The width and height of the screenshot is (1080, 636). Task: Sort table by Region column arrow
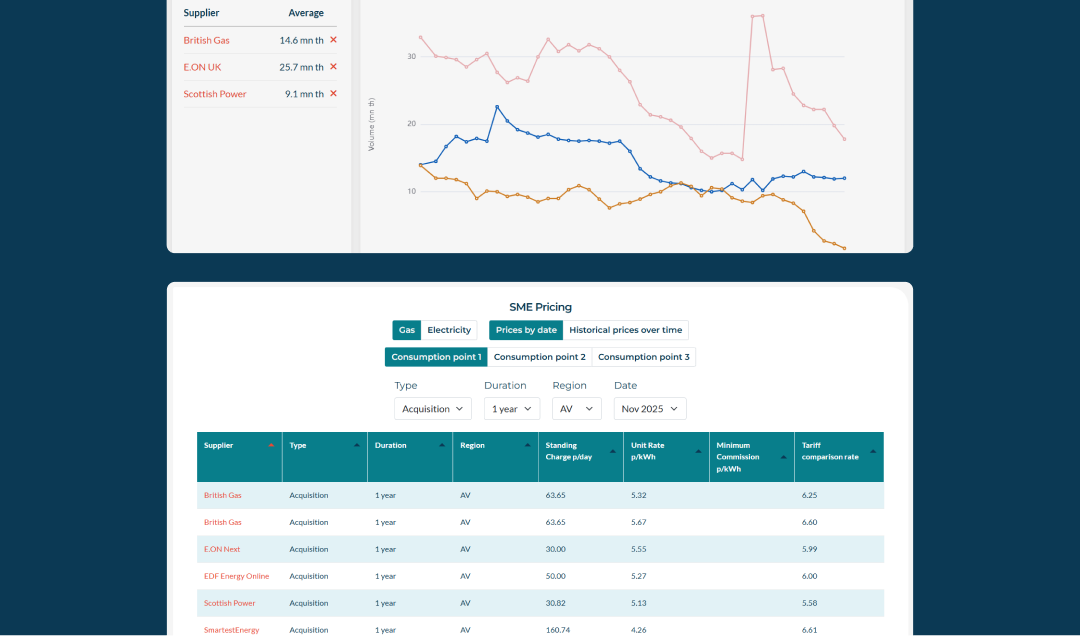(x=528, y=445)
